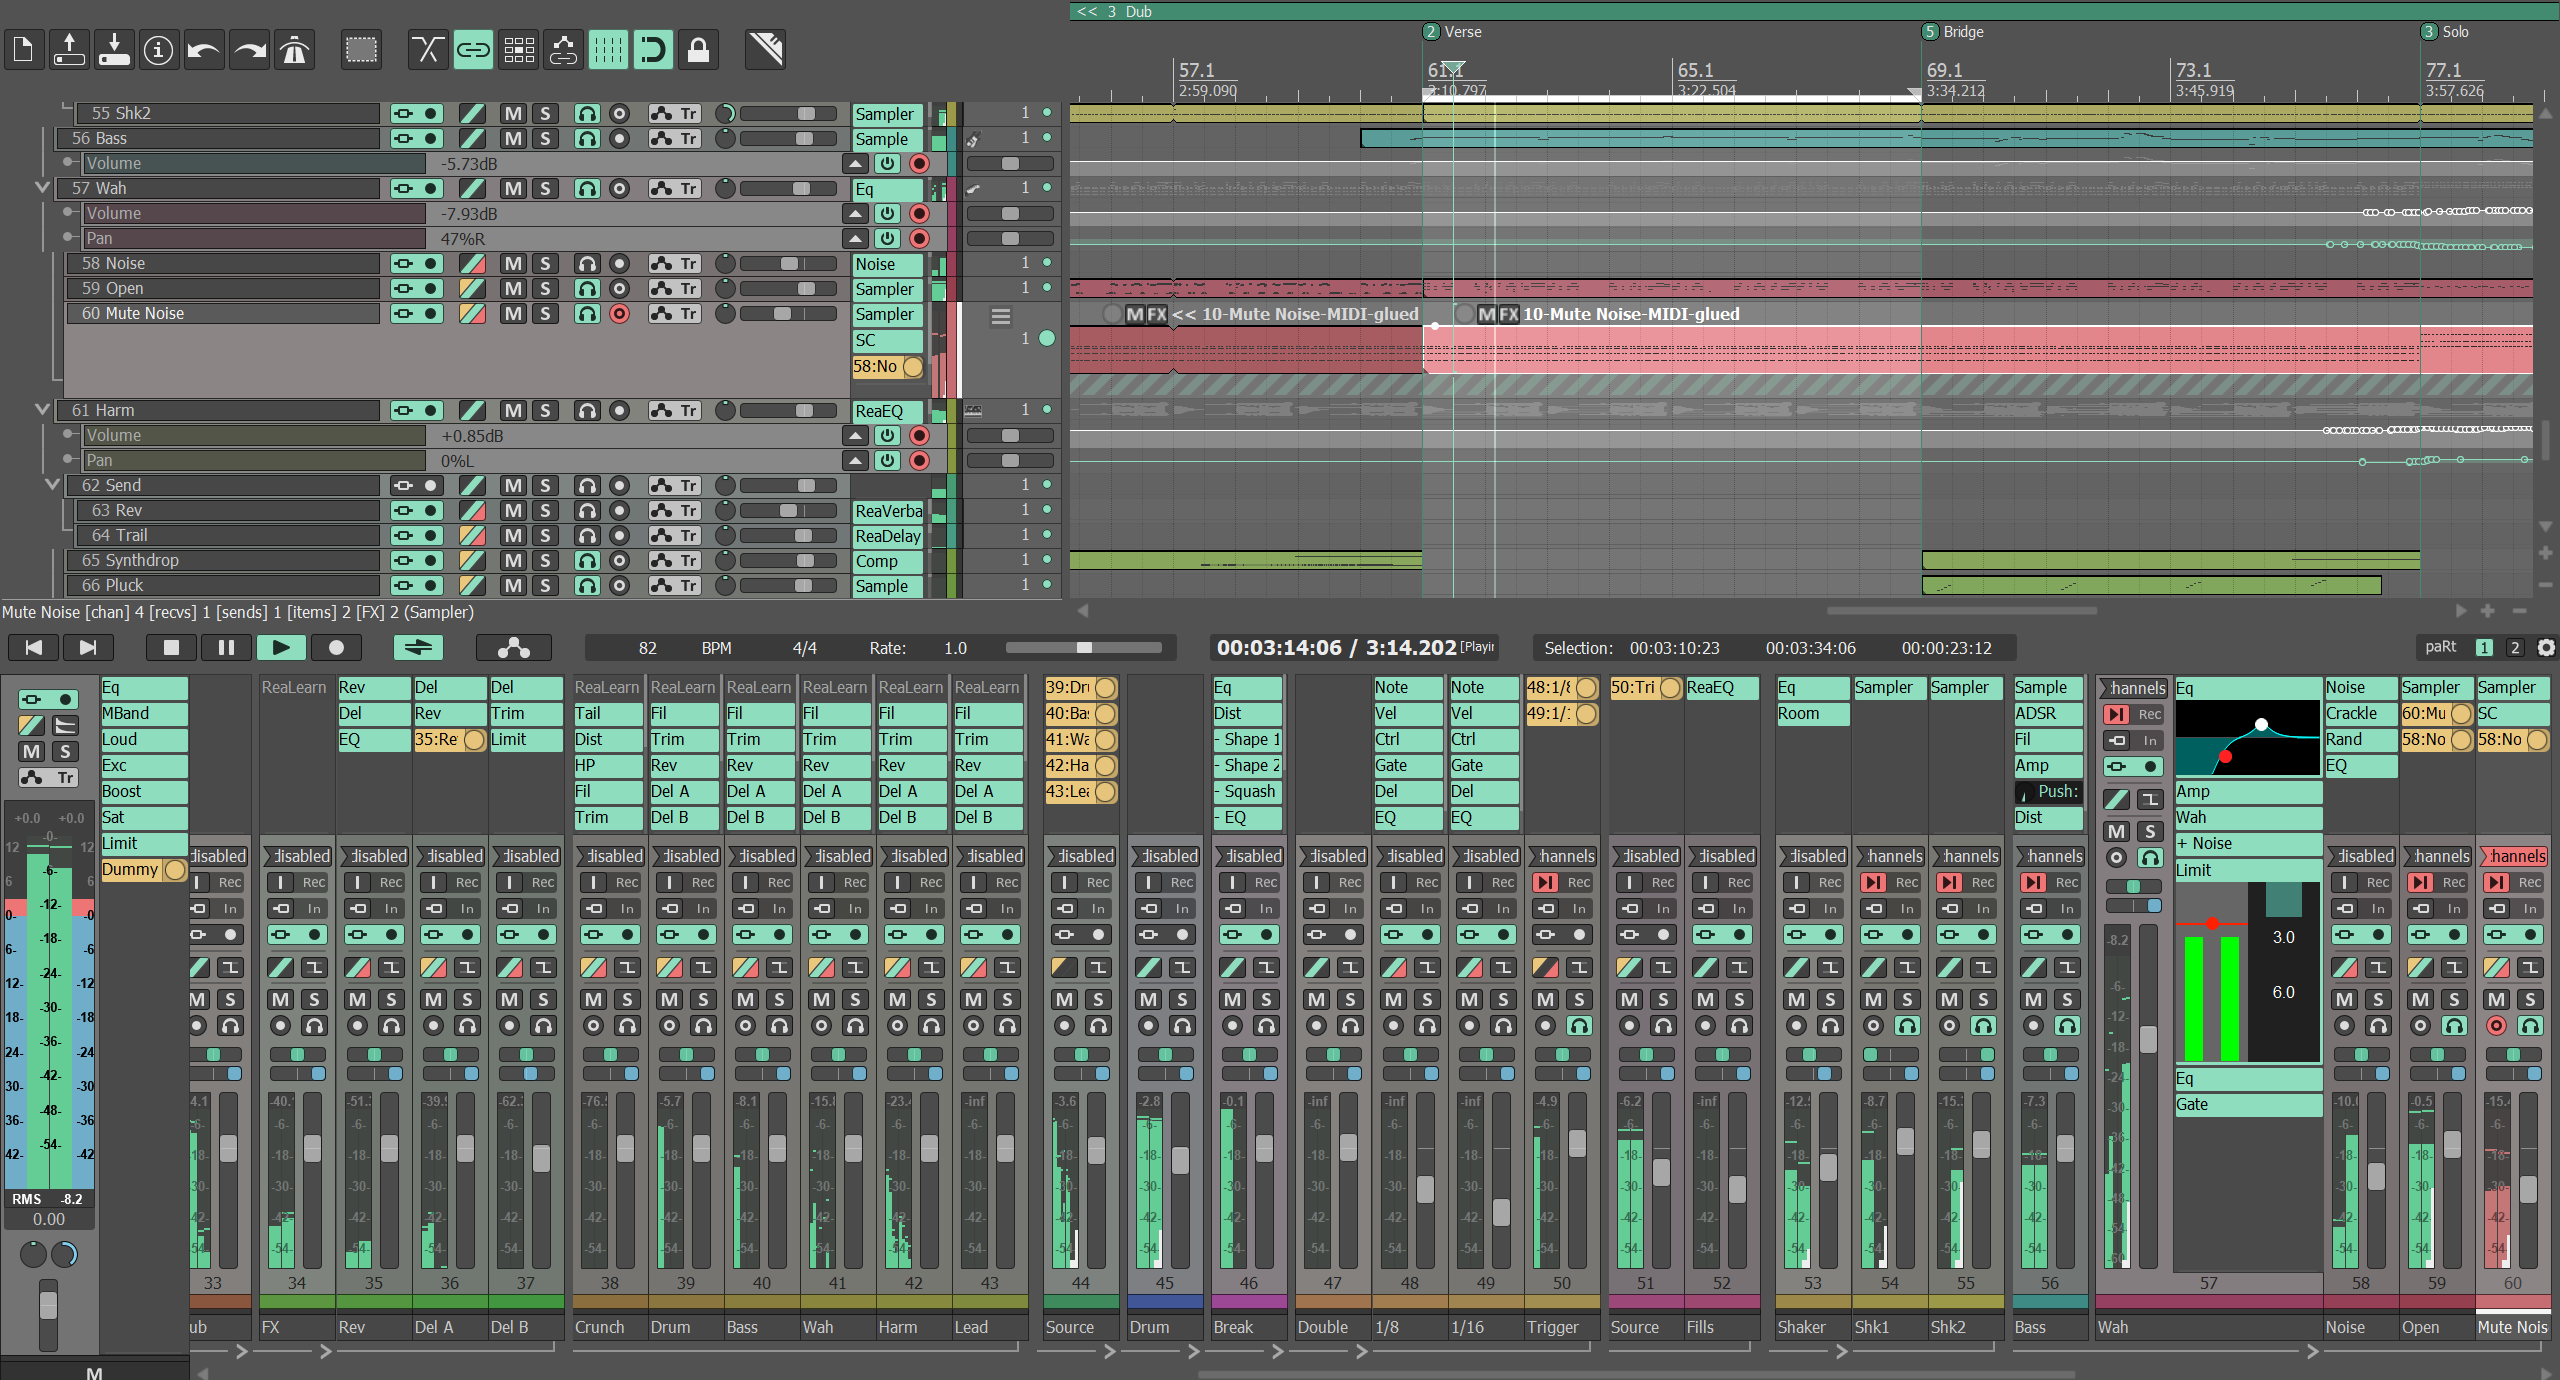This screenshot has height=1380, width=2560.
Task: Toggle the locking padlock icon
Action: tap(698, 50)
